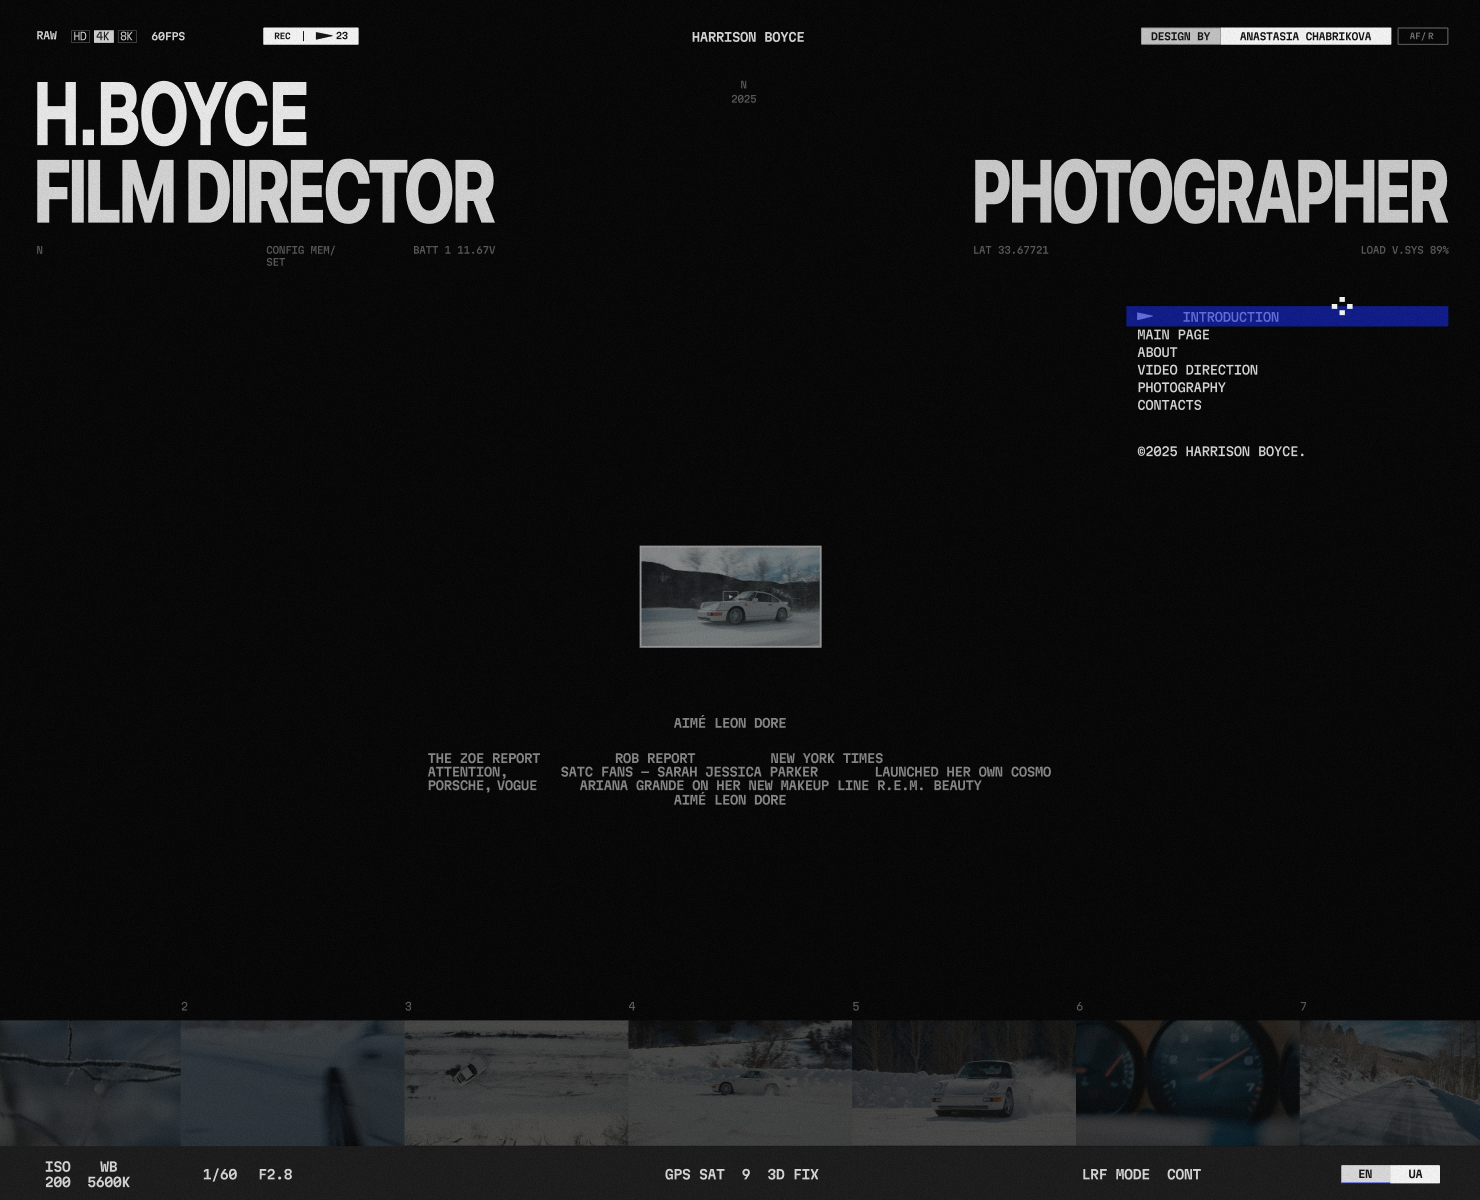This screenshot has height=1200, width=1480.
Task: Toggle the AF/R mode
Action: coord(1422,36)
